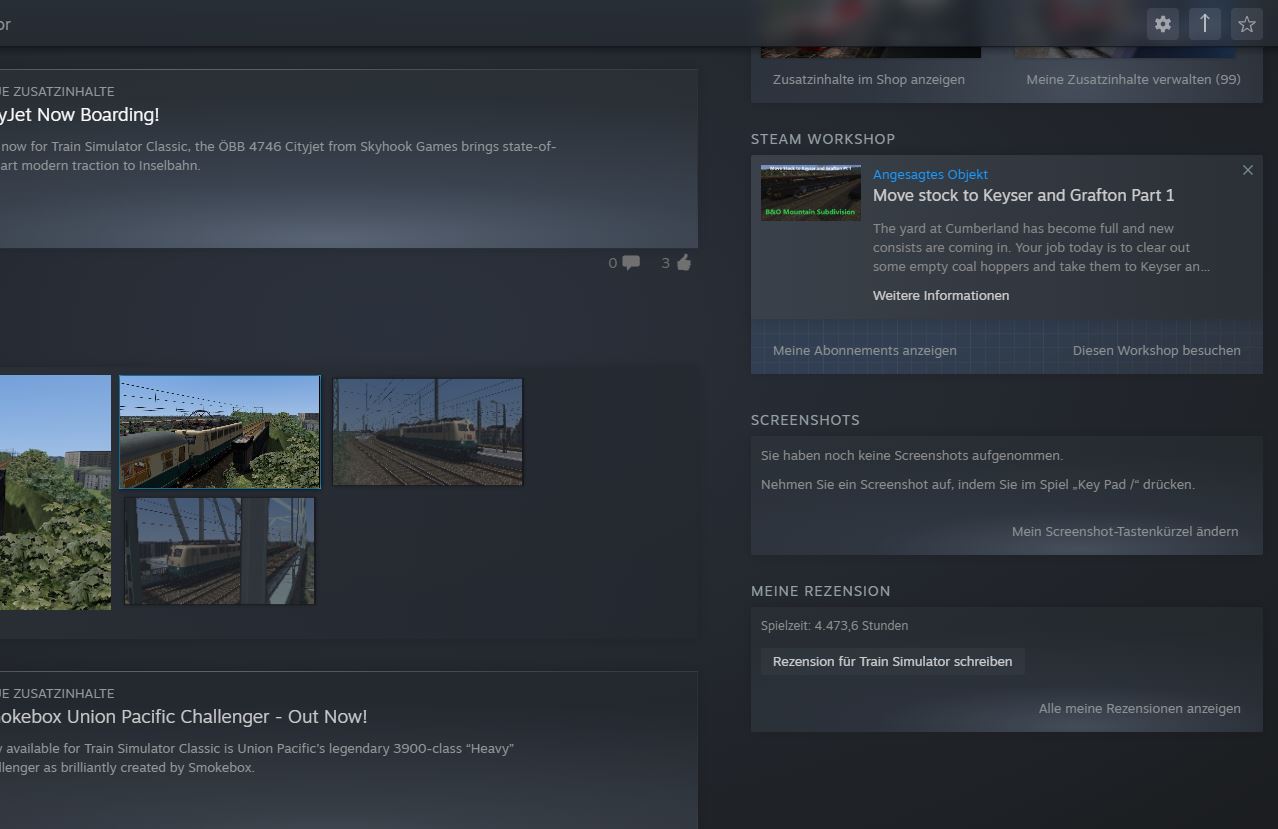Dismiss the workshop featured item card
Screen dimensions: 1278x829
pos(1247,170)
